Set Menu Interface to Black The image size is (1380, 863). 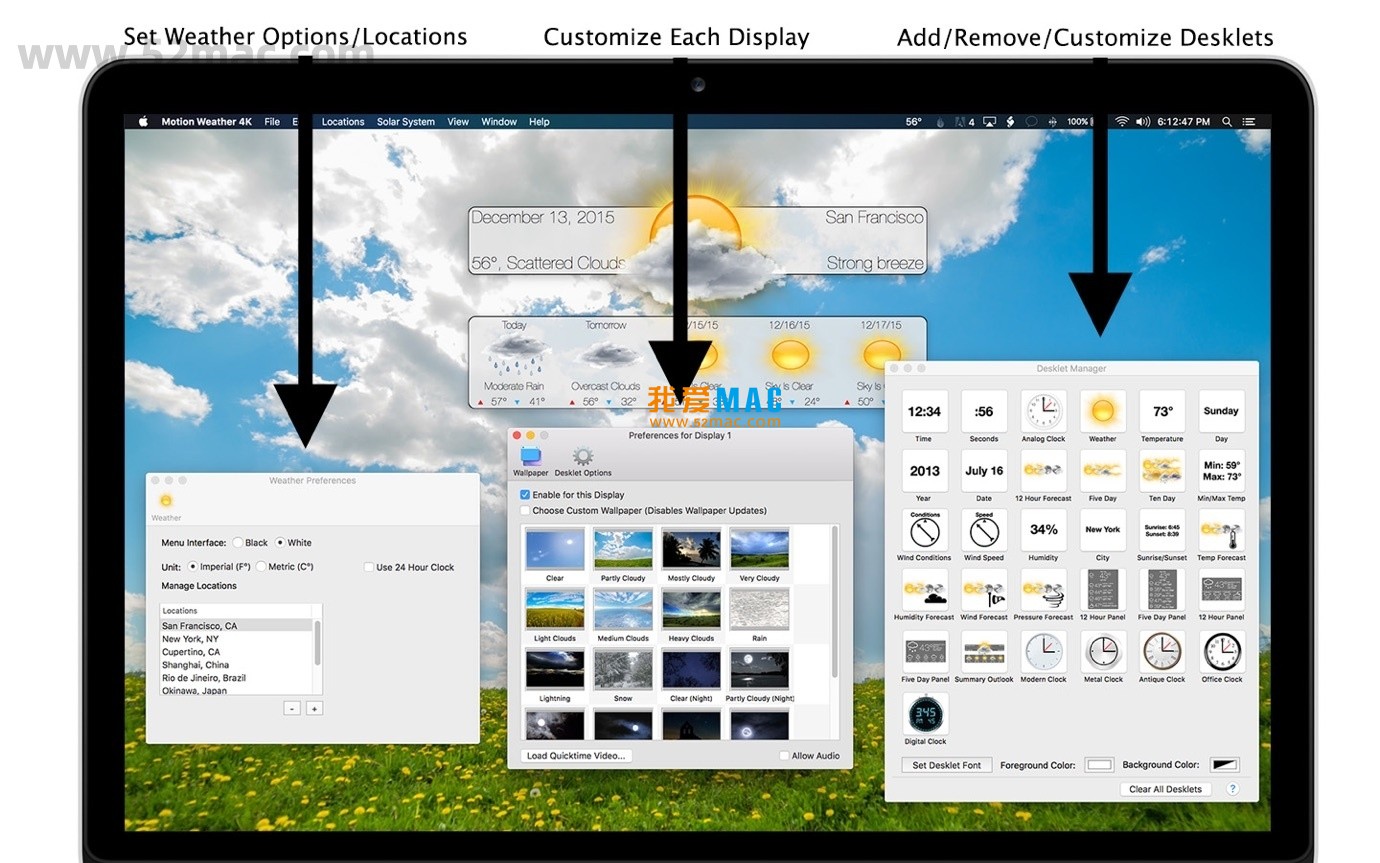(x=238, y=543)
